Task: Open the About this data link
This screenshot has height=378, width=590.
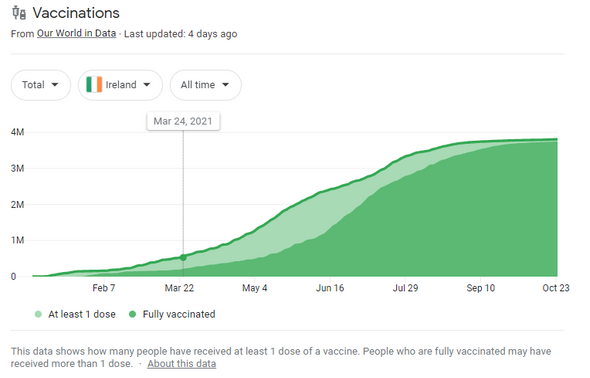Action: click(x=181, y=364)
